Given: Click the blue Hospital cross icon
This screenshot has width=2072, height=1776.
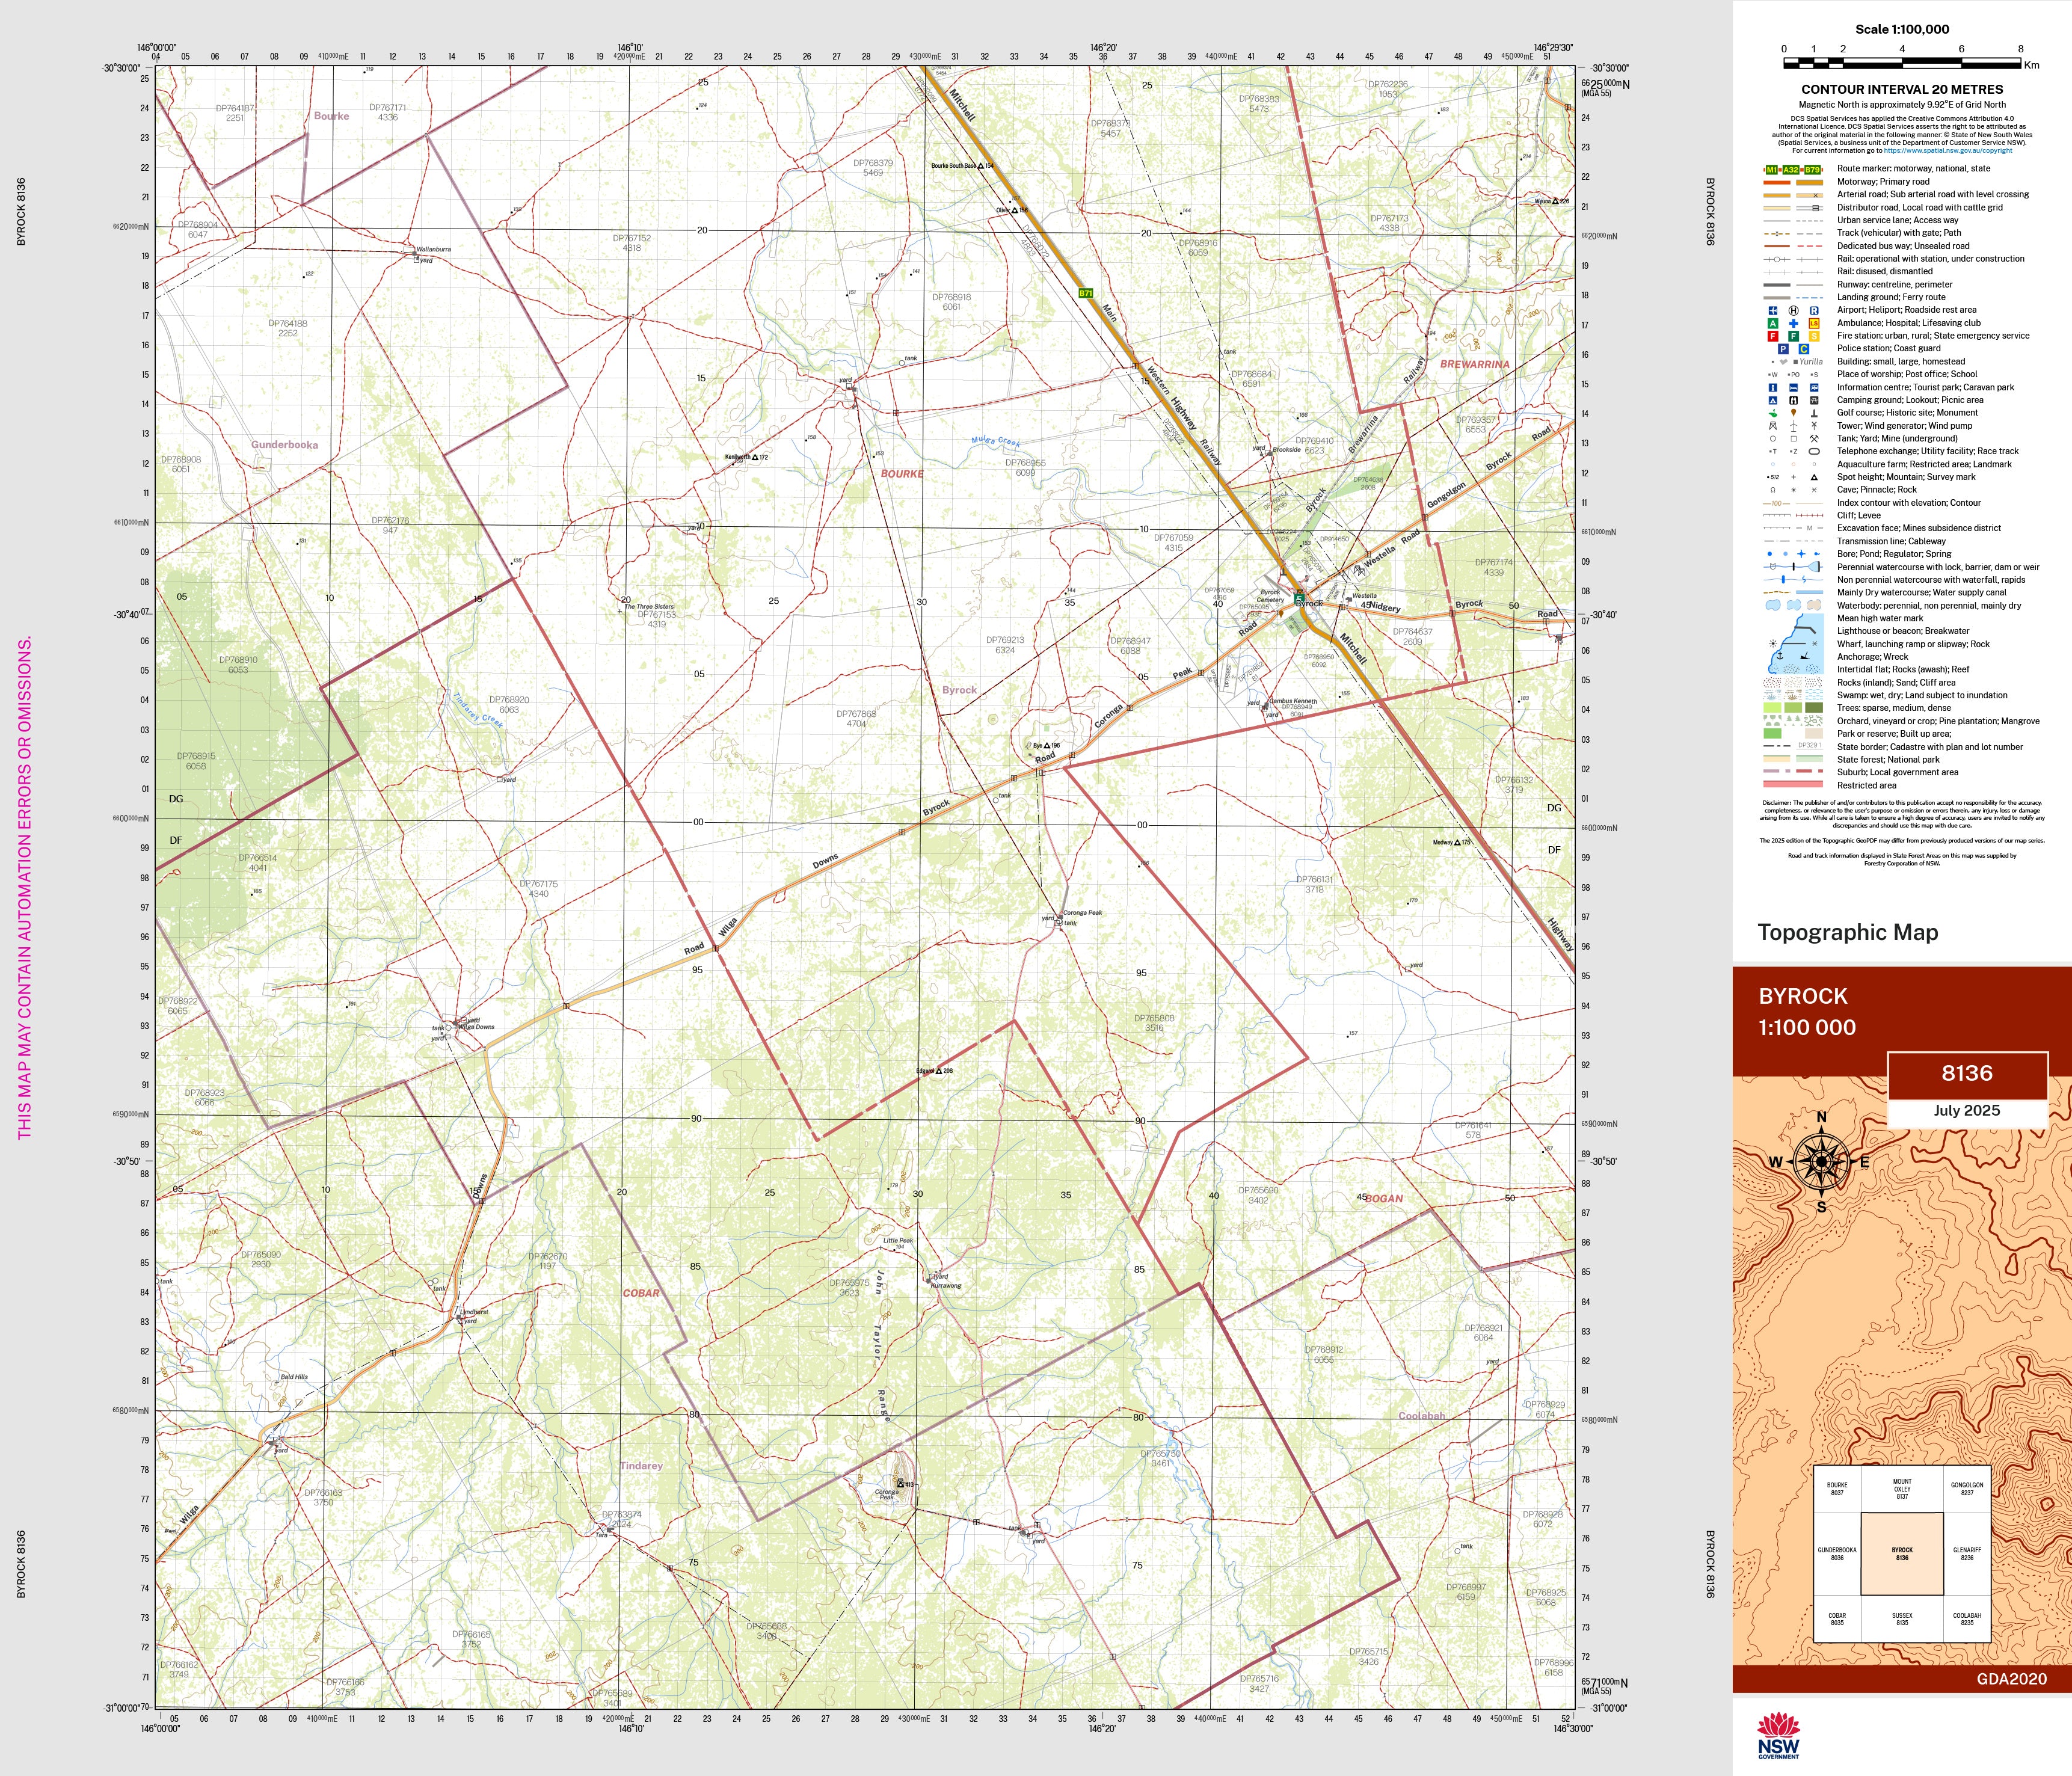Looking at the screenshot, I should [1793, 323].
